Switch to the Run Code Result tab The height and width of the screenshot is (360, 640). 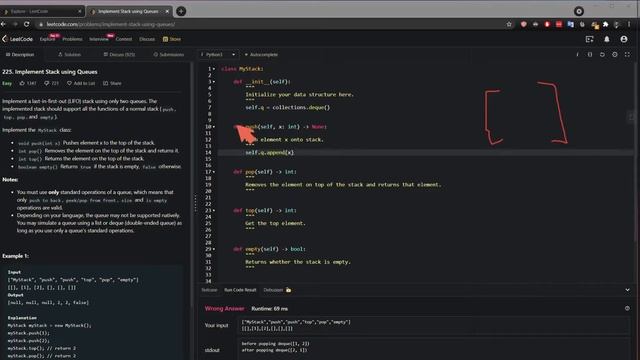[240, 290]
